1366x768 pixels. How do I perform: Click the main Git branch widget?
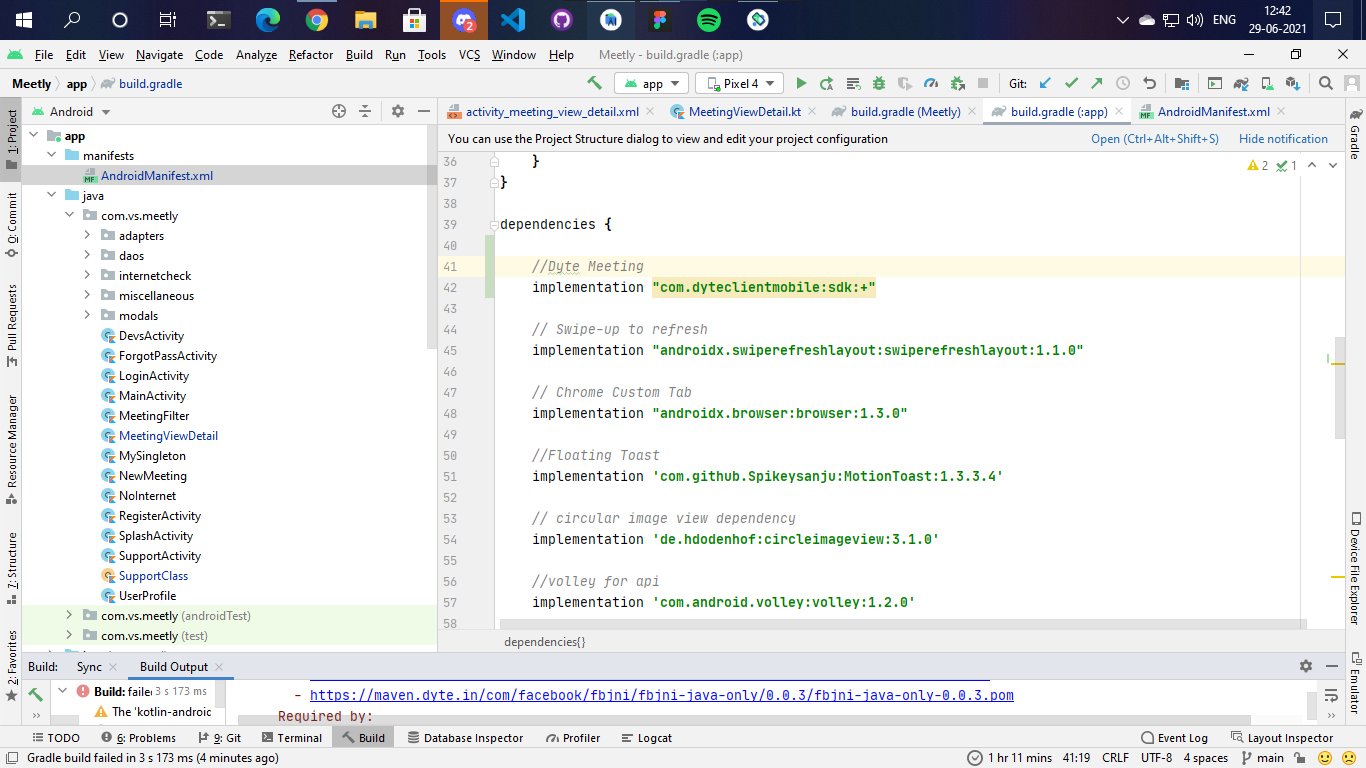pos(1262,758)
